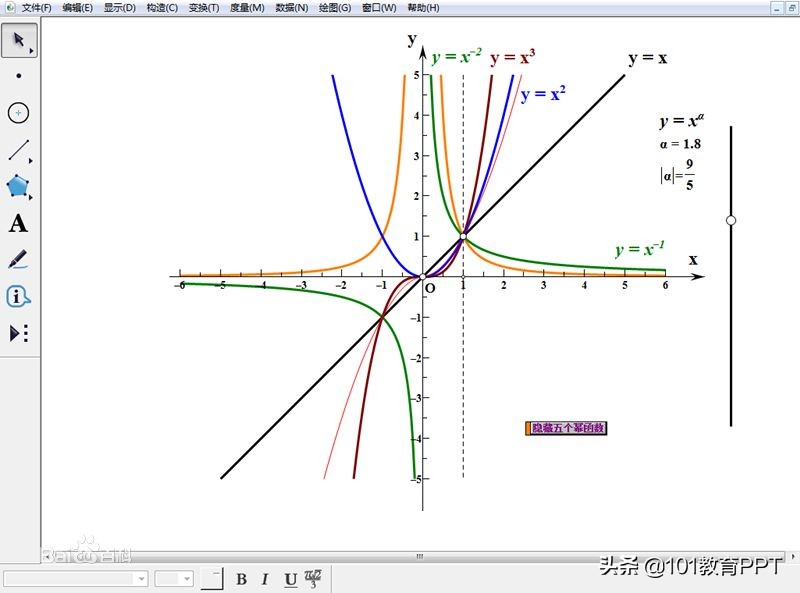Toggle Underline text formatting

tap(291, 580)
